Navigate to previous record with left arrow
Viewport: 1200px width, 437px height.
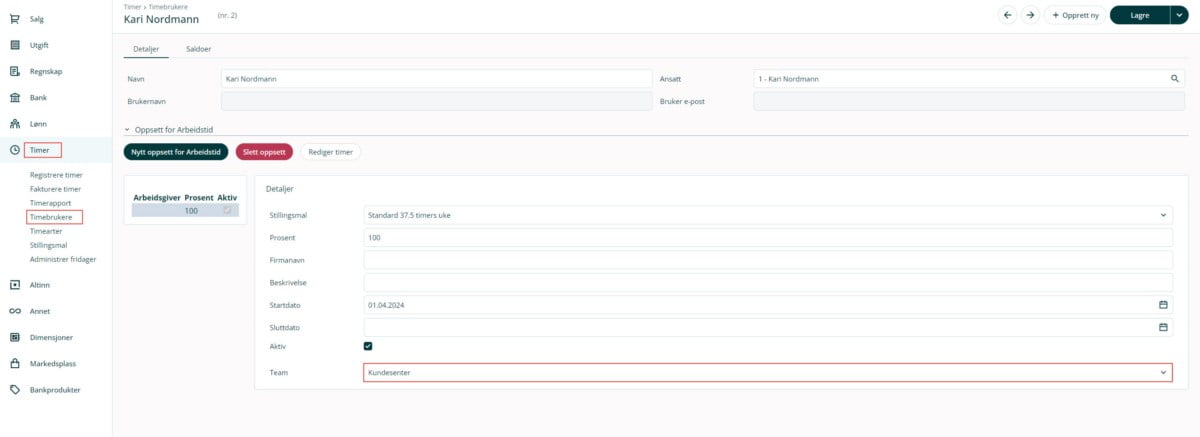coord(1007,16)
